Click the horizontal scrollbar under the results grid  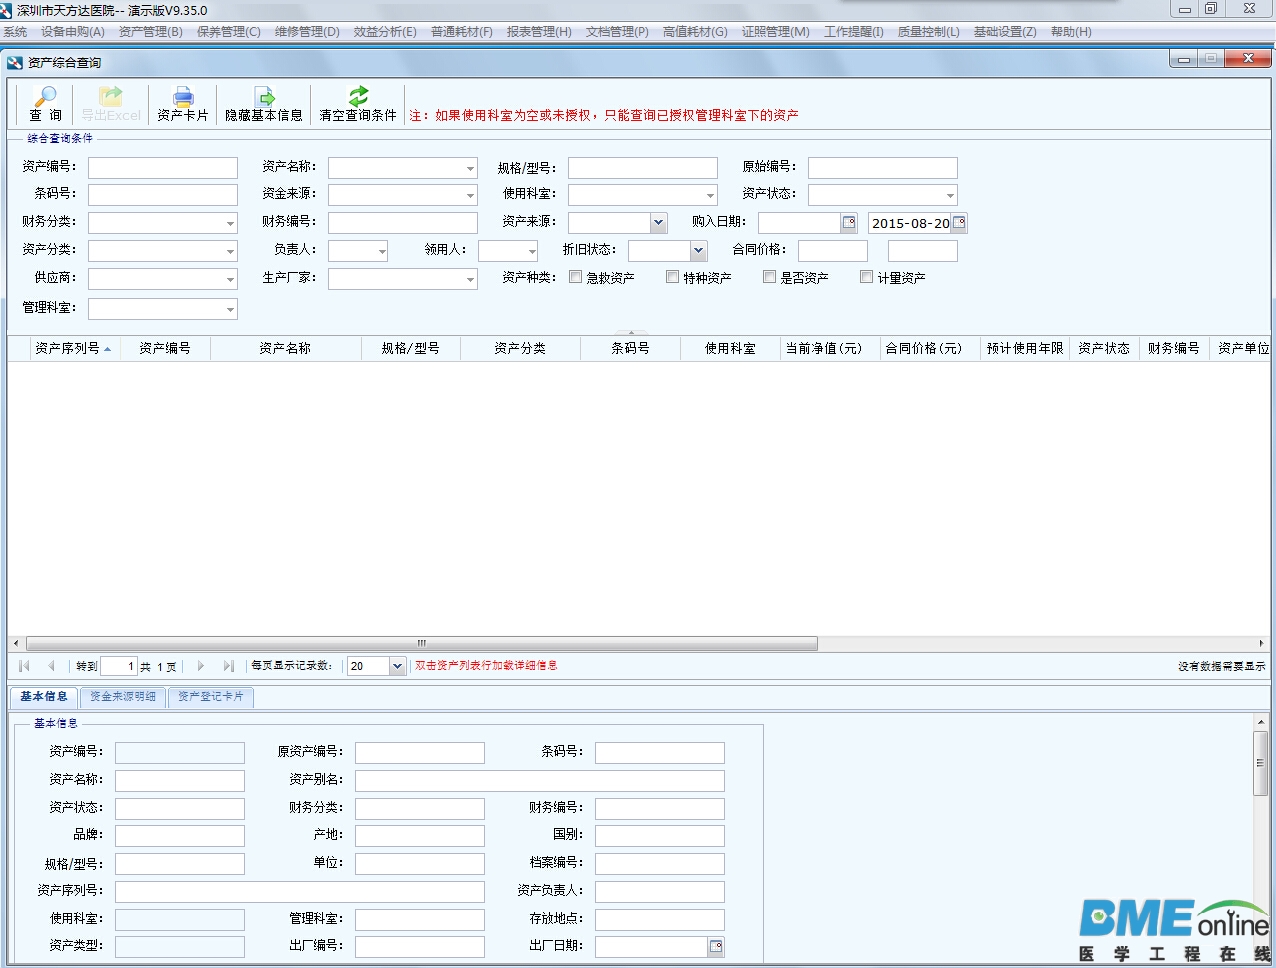coord(420,643)
